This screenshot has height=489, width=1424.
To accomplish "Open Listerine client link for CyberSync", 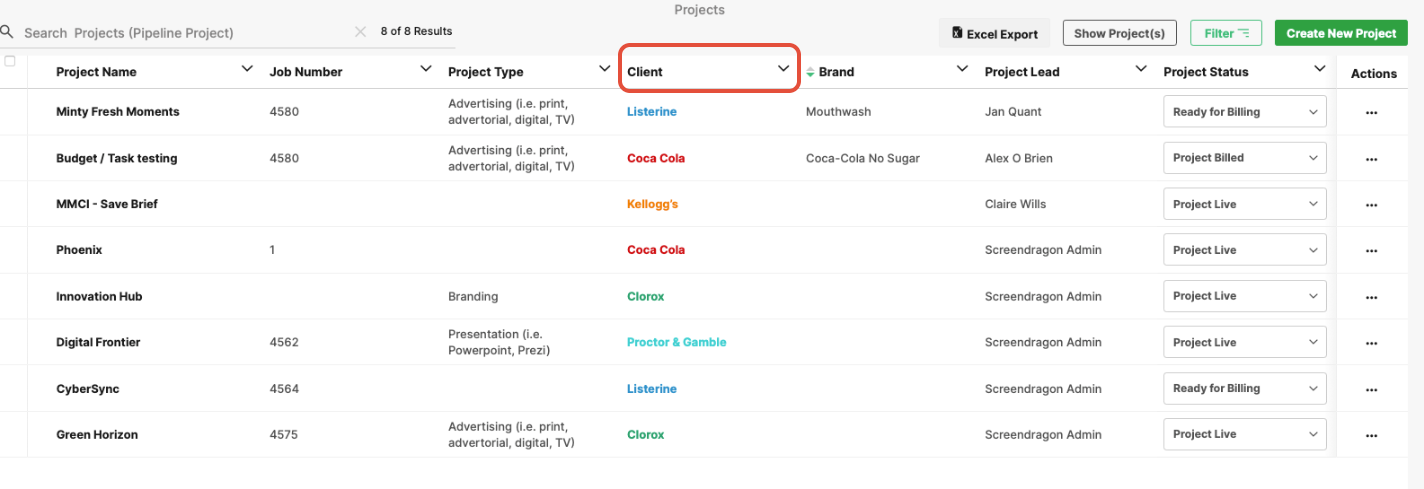I will (x=652, y=389).
